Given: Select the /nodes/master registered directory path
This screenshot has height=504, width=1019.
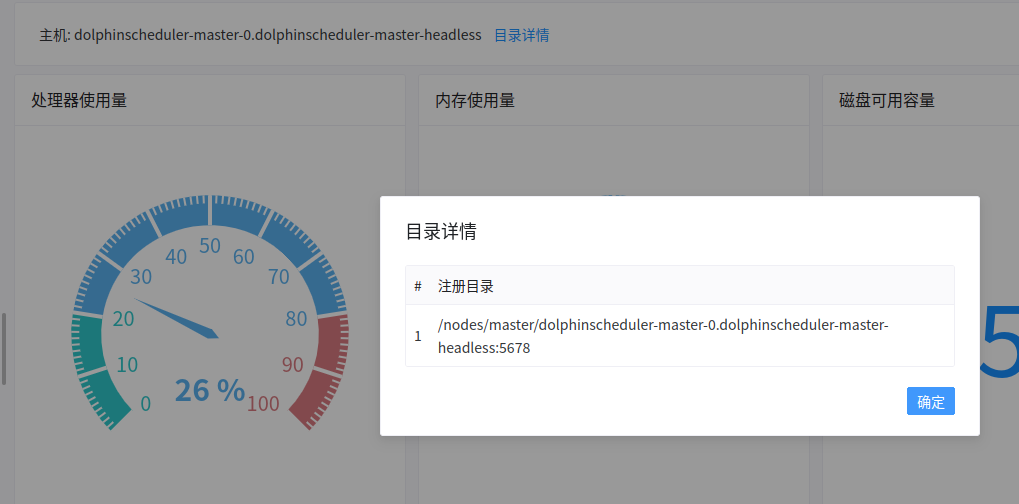Looking at the screenshot, I should [663, 336].
